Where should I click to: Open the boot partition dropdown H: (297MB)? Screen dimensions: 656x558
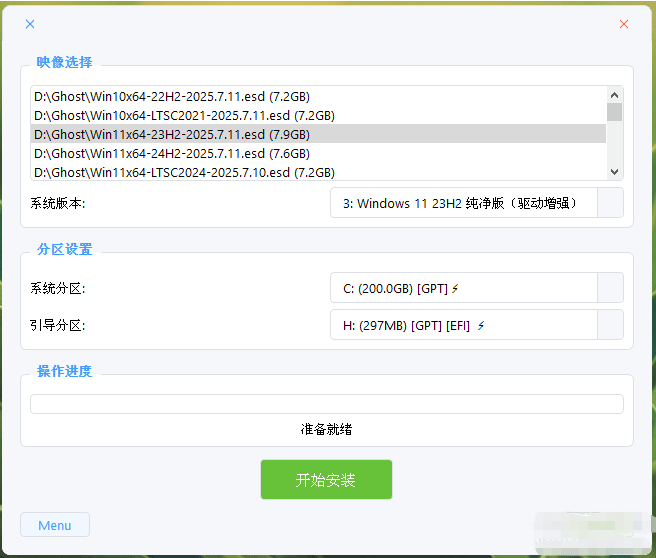477,325
